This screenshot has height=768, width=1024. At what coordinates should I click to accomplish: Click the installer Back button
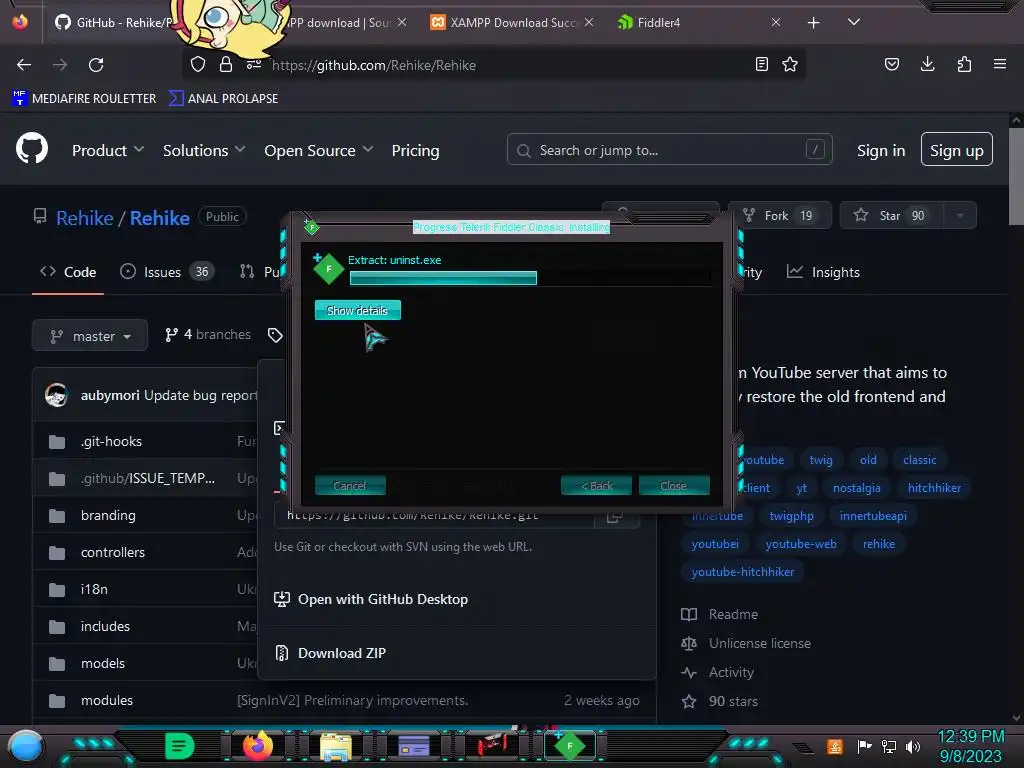click(x=596, y=485)
